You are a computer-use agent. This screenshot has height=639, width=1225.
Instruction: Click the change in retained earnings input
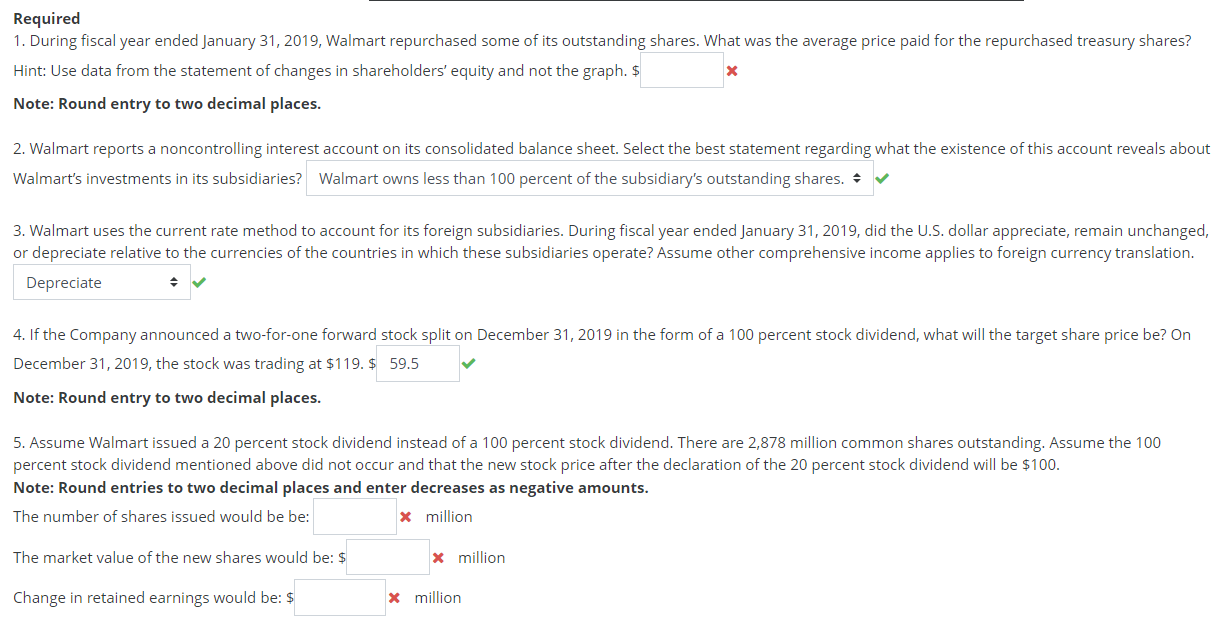339,598
